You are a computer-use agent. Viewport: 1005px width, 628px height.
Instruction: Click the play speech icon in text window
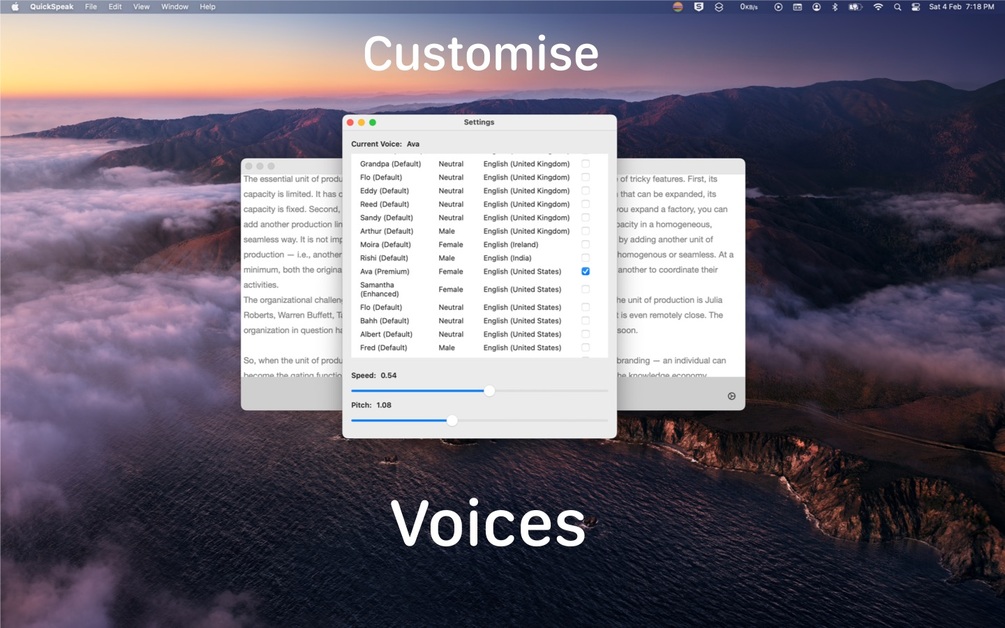731,396
